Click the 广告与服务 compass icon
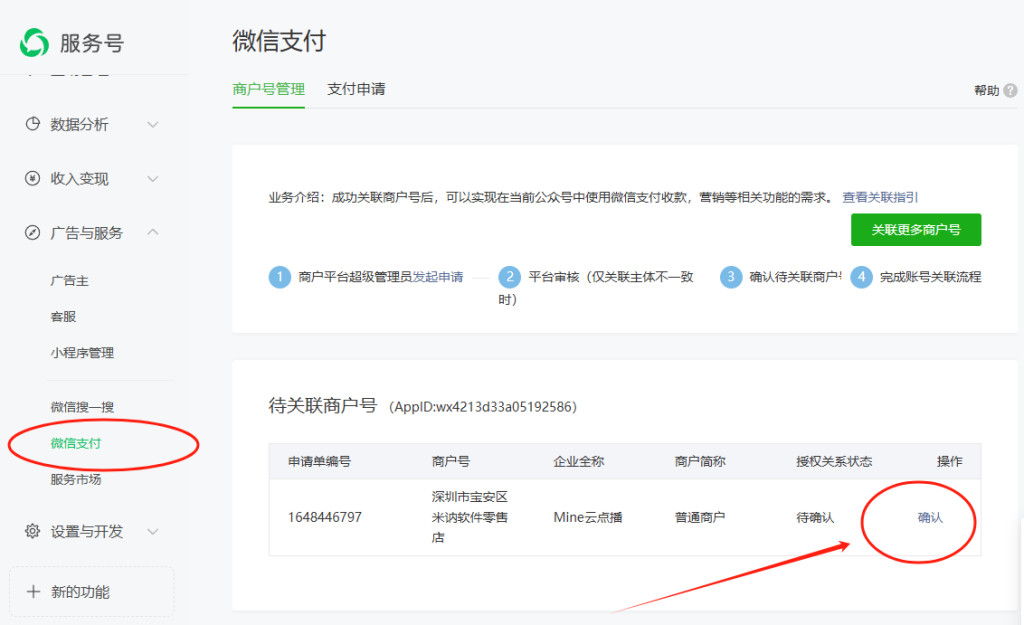1024x625 pixels. point(32,232)
